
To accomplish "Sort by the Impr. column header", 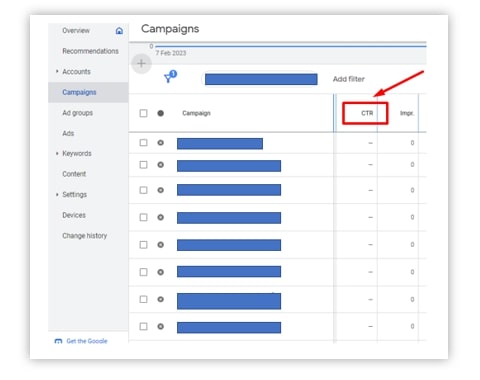I will (x=407, y=113).
